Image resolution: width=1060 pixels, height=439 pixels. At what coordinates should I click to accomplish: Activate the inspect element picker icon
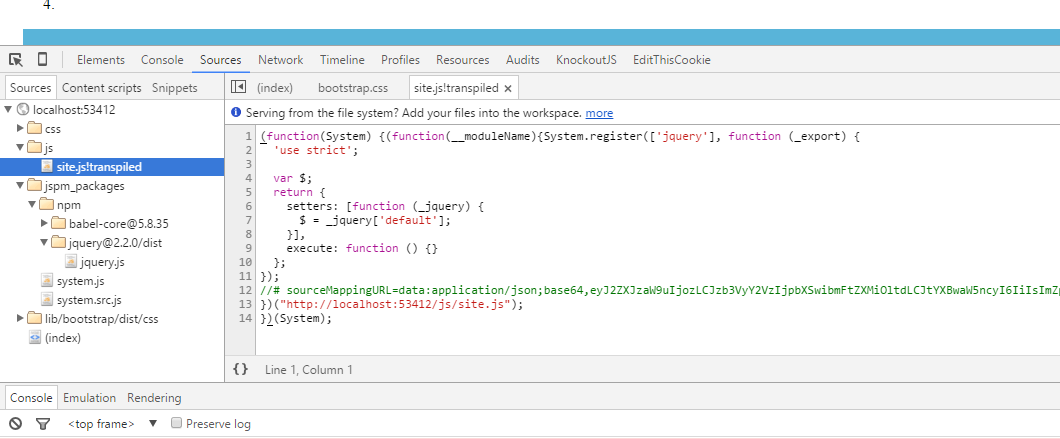(16, 60)
